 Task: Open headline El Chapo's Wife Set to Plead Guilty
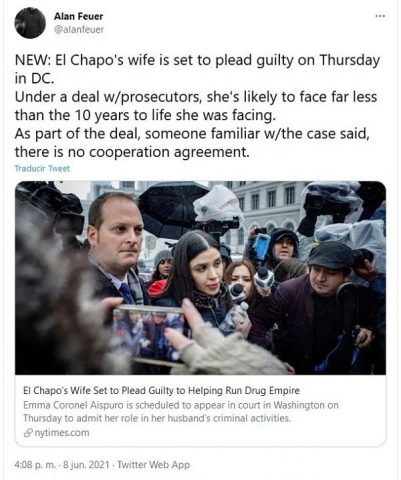pyautogui.click(x=162, y=390)
